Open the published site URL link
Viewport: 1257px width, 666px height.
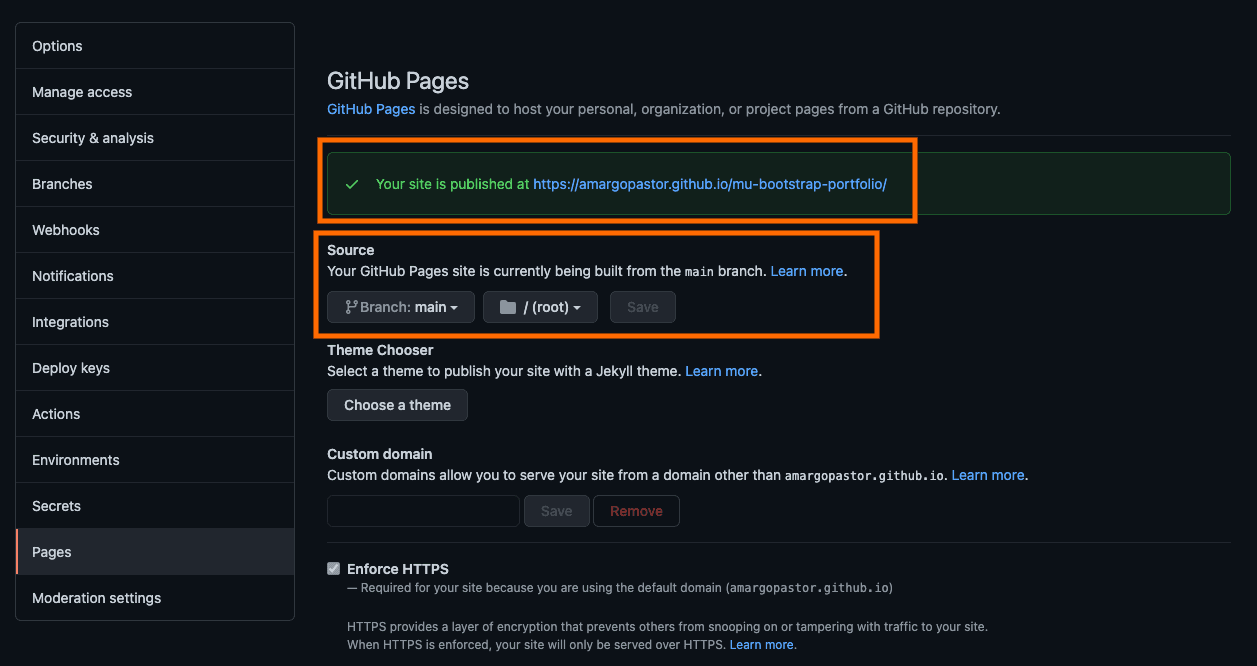click(710, 184)
